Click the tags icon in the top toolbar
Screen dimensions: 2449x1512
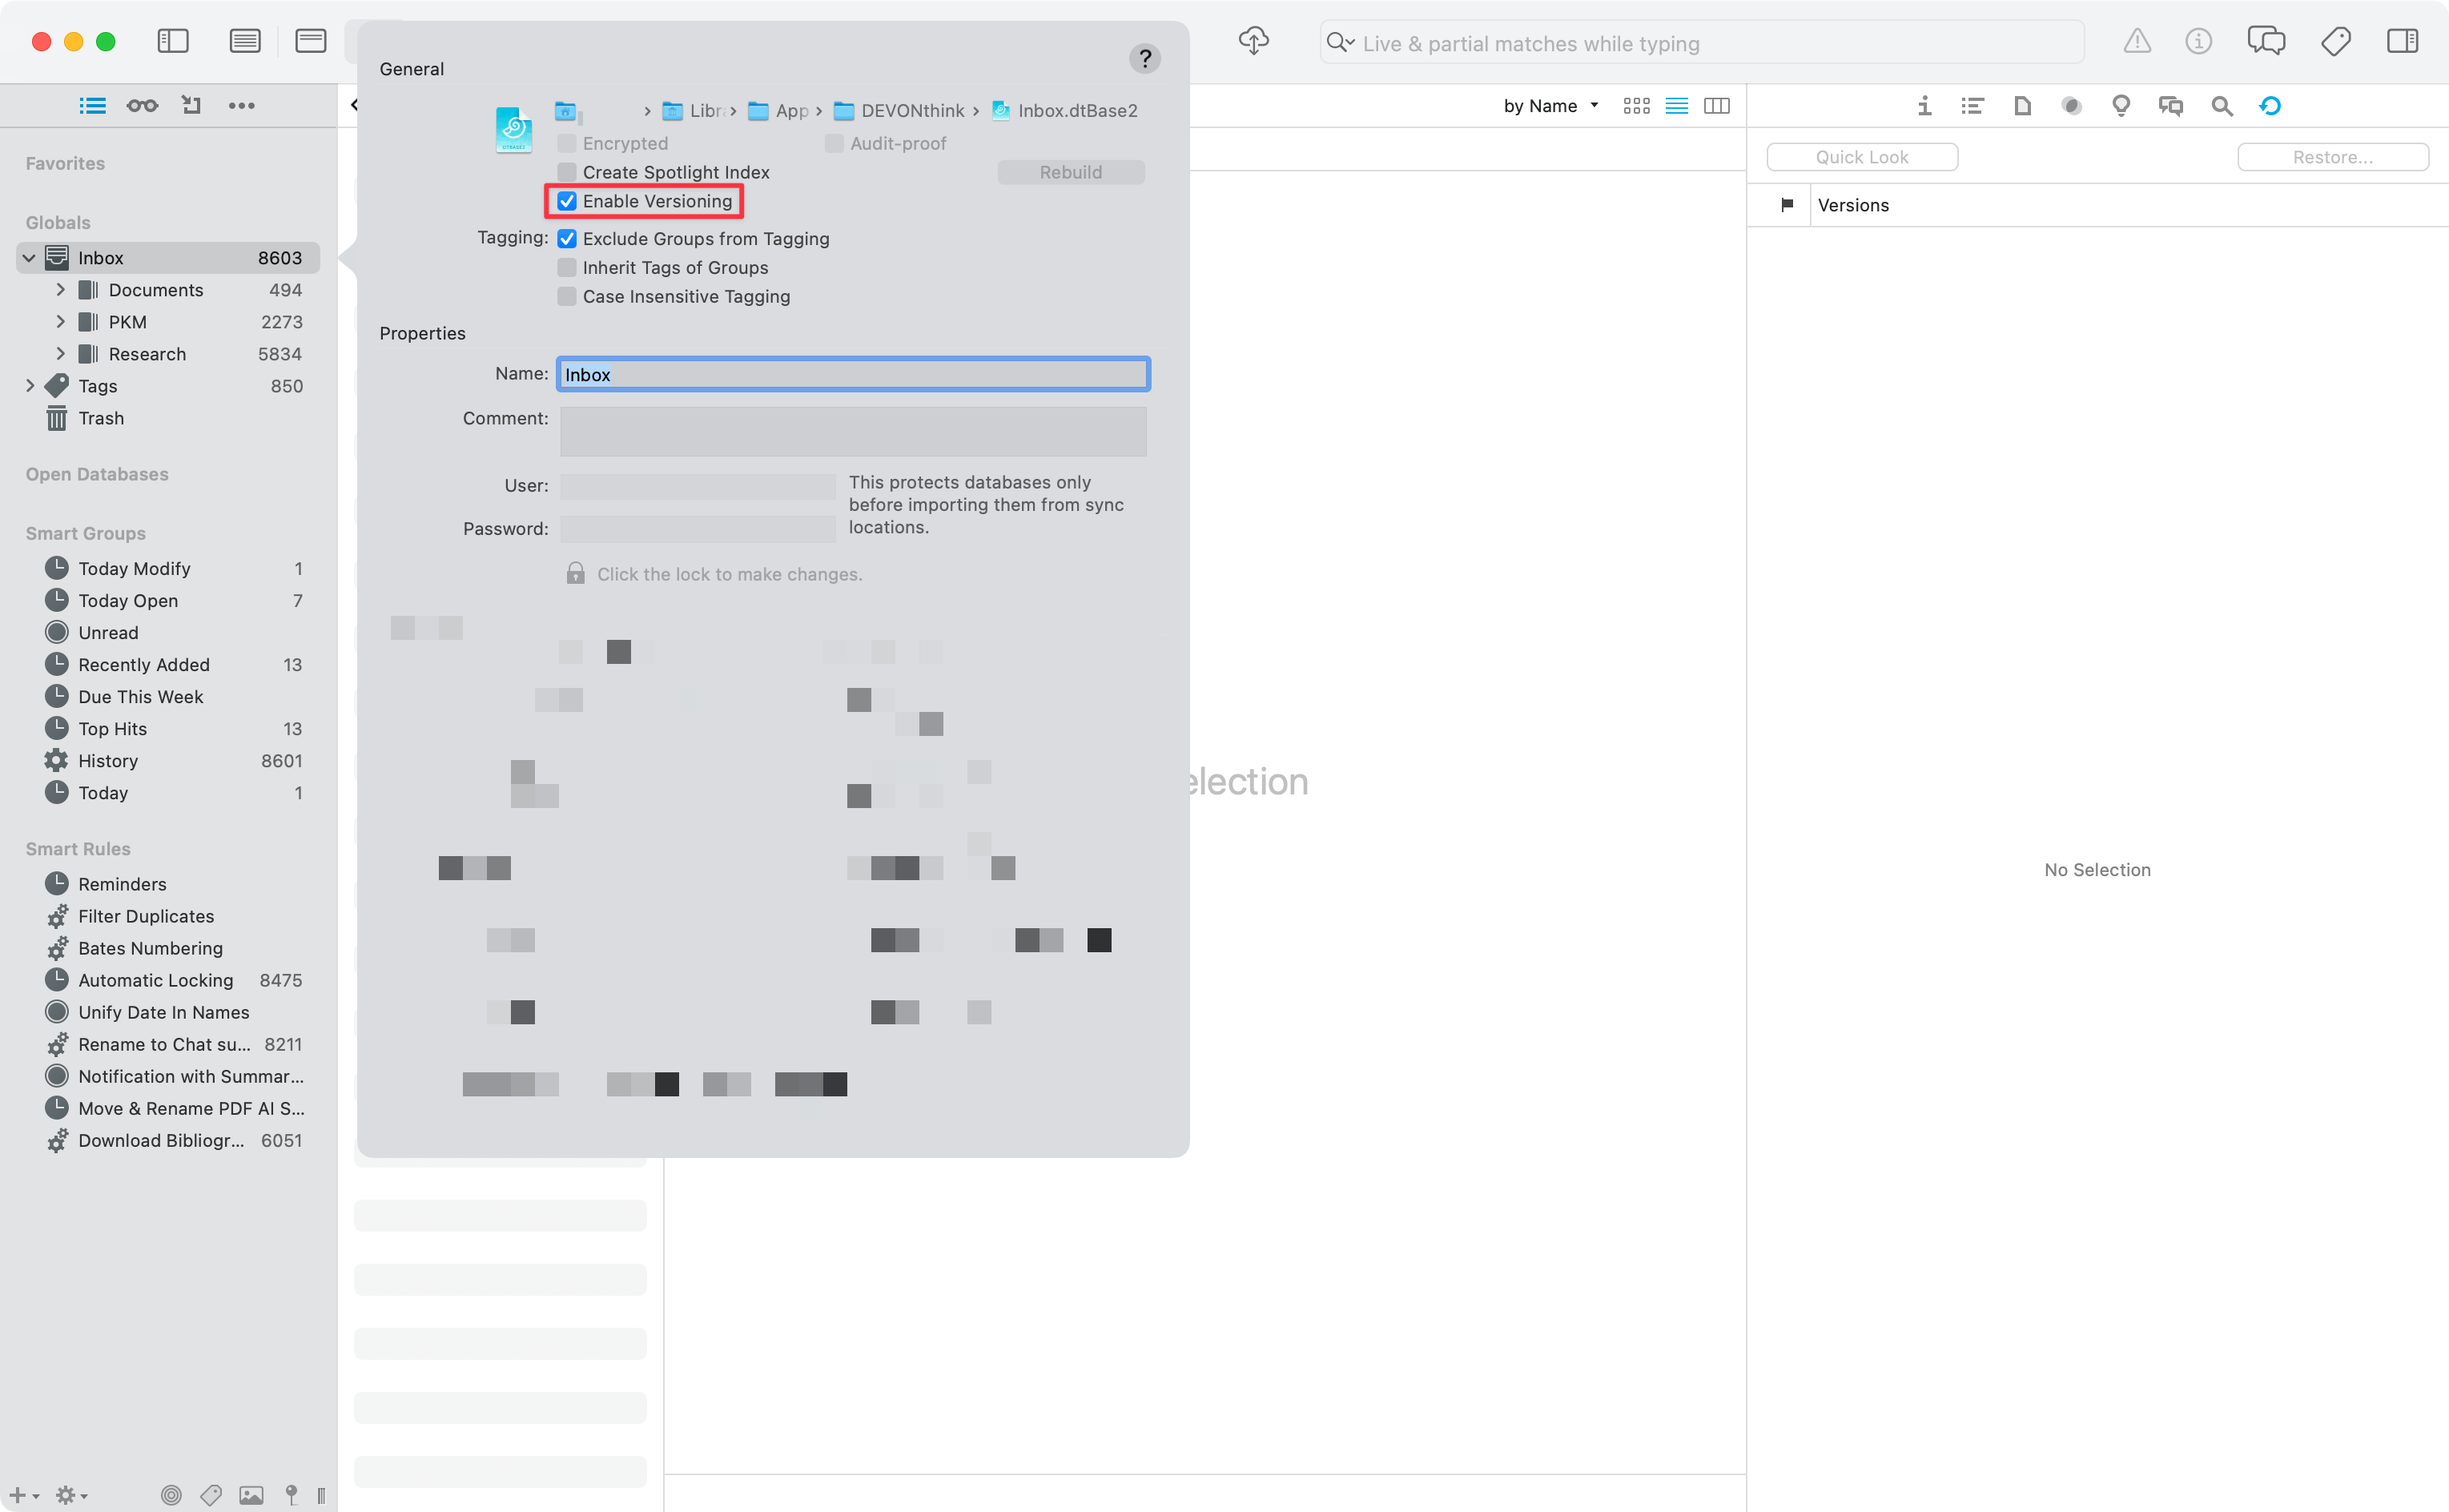[2336, 41]
